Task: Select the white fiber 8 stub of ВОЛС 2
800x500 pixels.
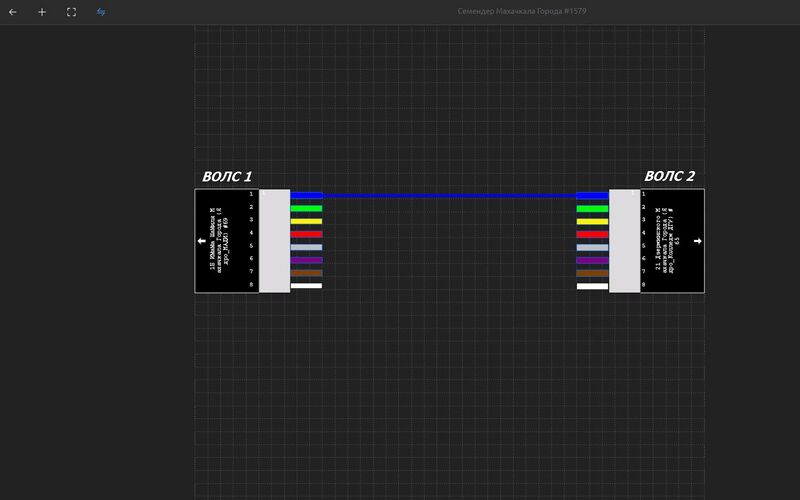Action: (592, 286)
